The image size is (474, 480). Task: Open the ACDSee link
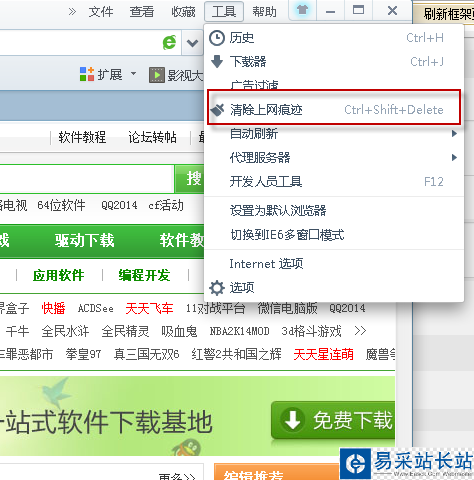coord(96,308)
